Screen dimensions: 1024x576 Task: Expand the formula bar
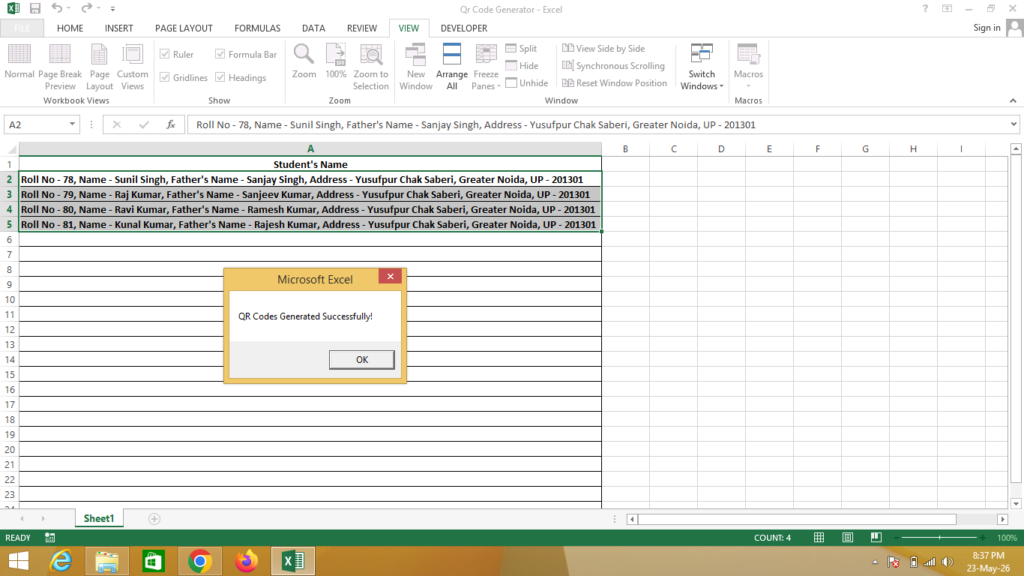[1013, 124]
